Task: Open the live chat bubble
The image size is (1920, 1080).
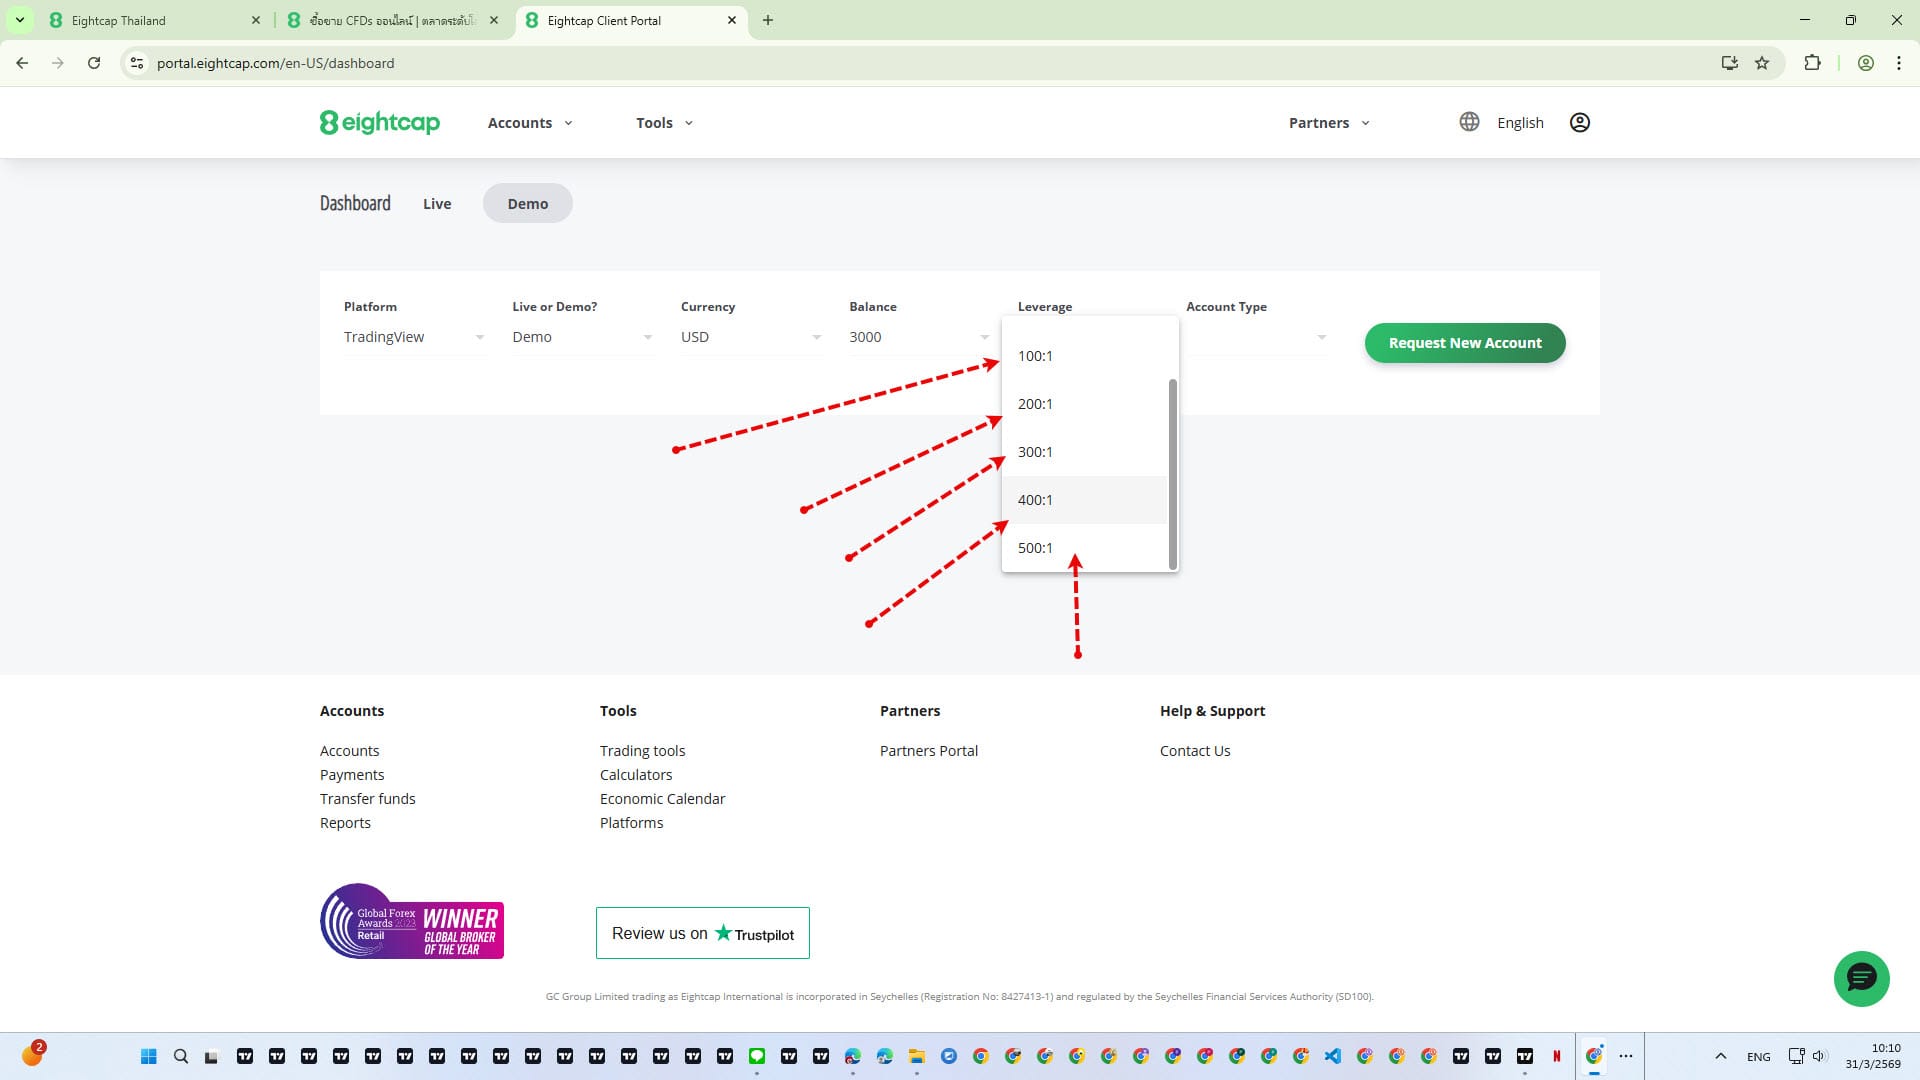Action: click(x=1860, y=978)
